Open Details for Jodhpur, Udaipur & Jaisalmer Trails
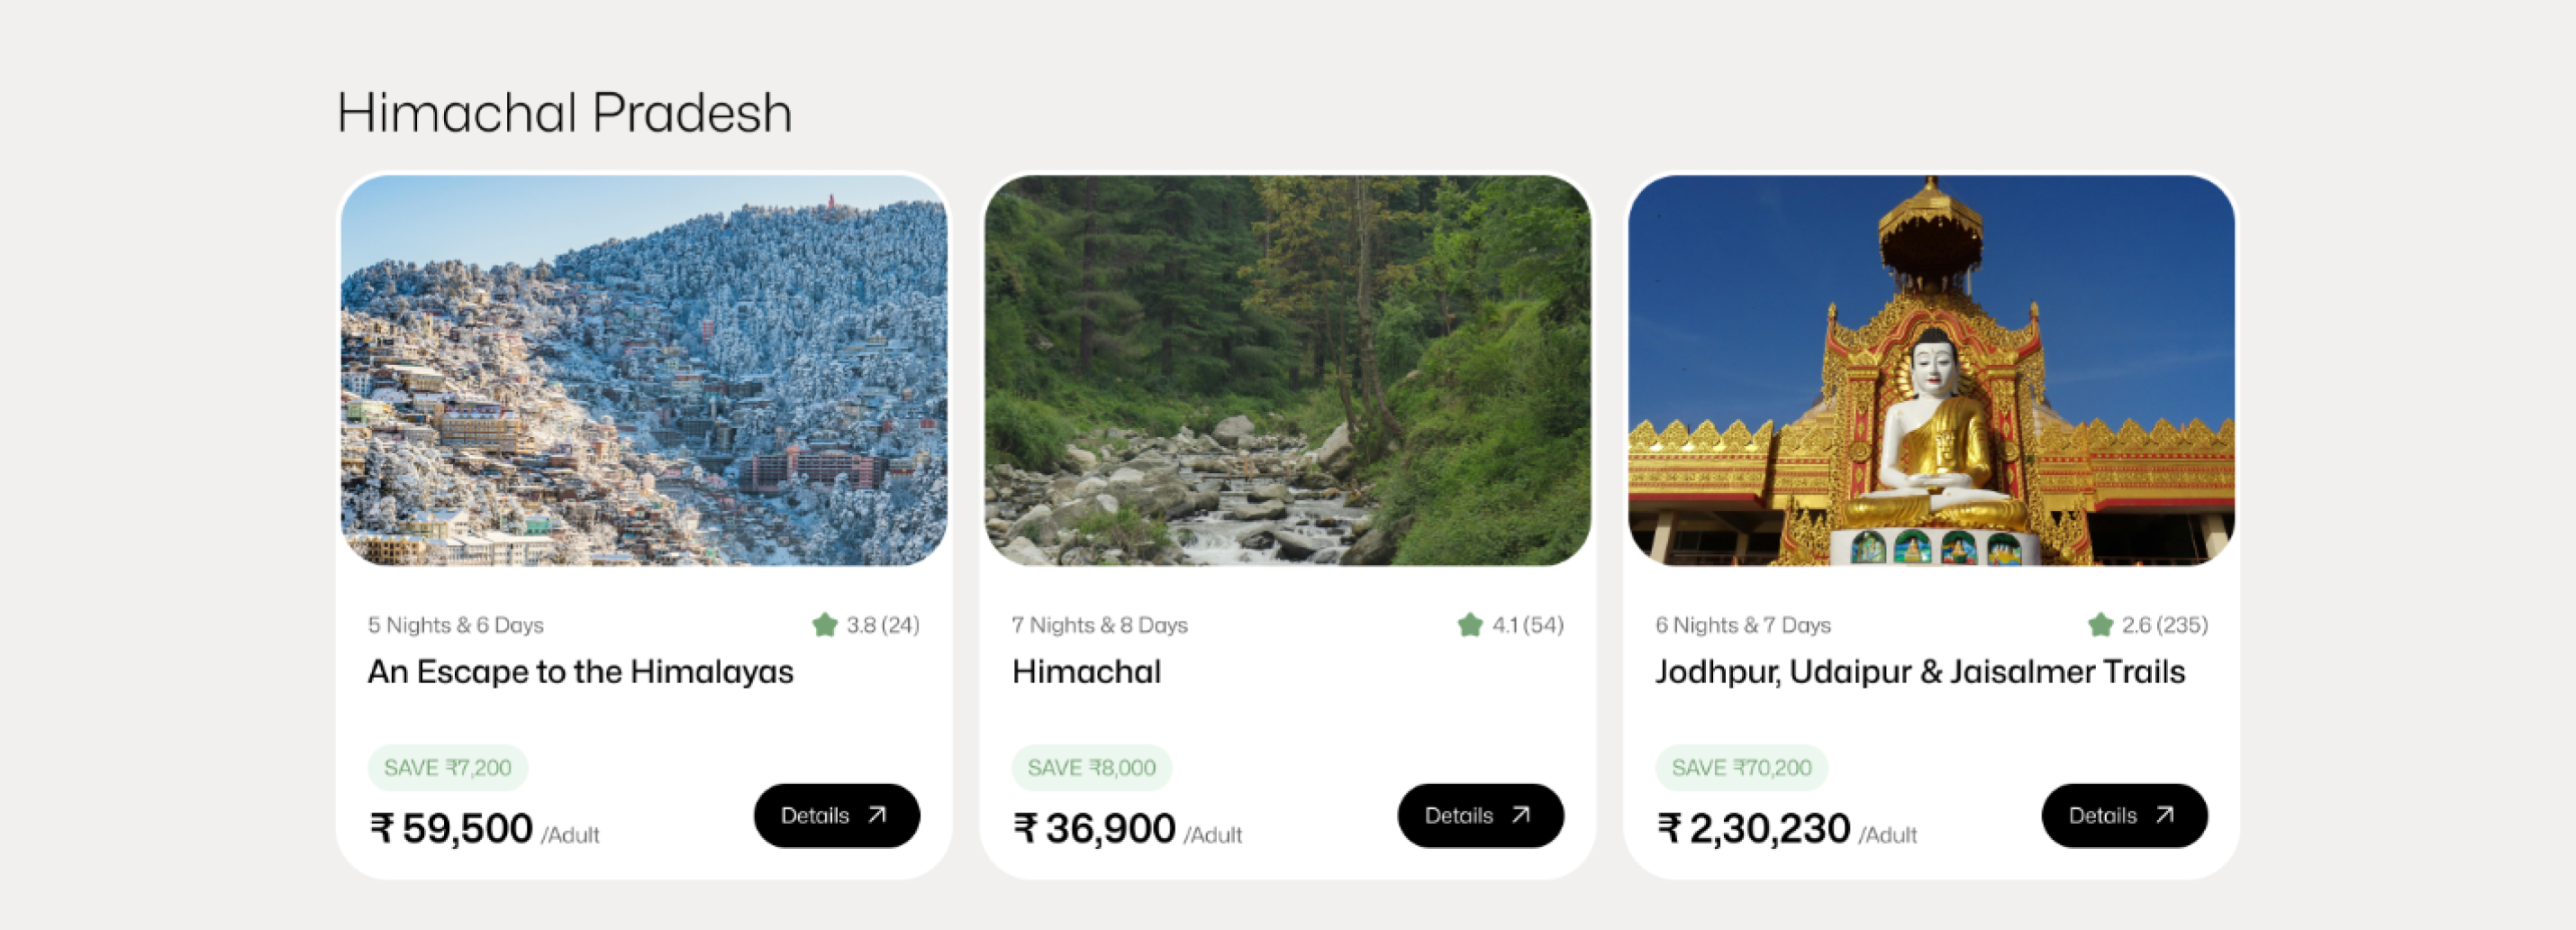 pos(2124,815)
